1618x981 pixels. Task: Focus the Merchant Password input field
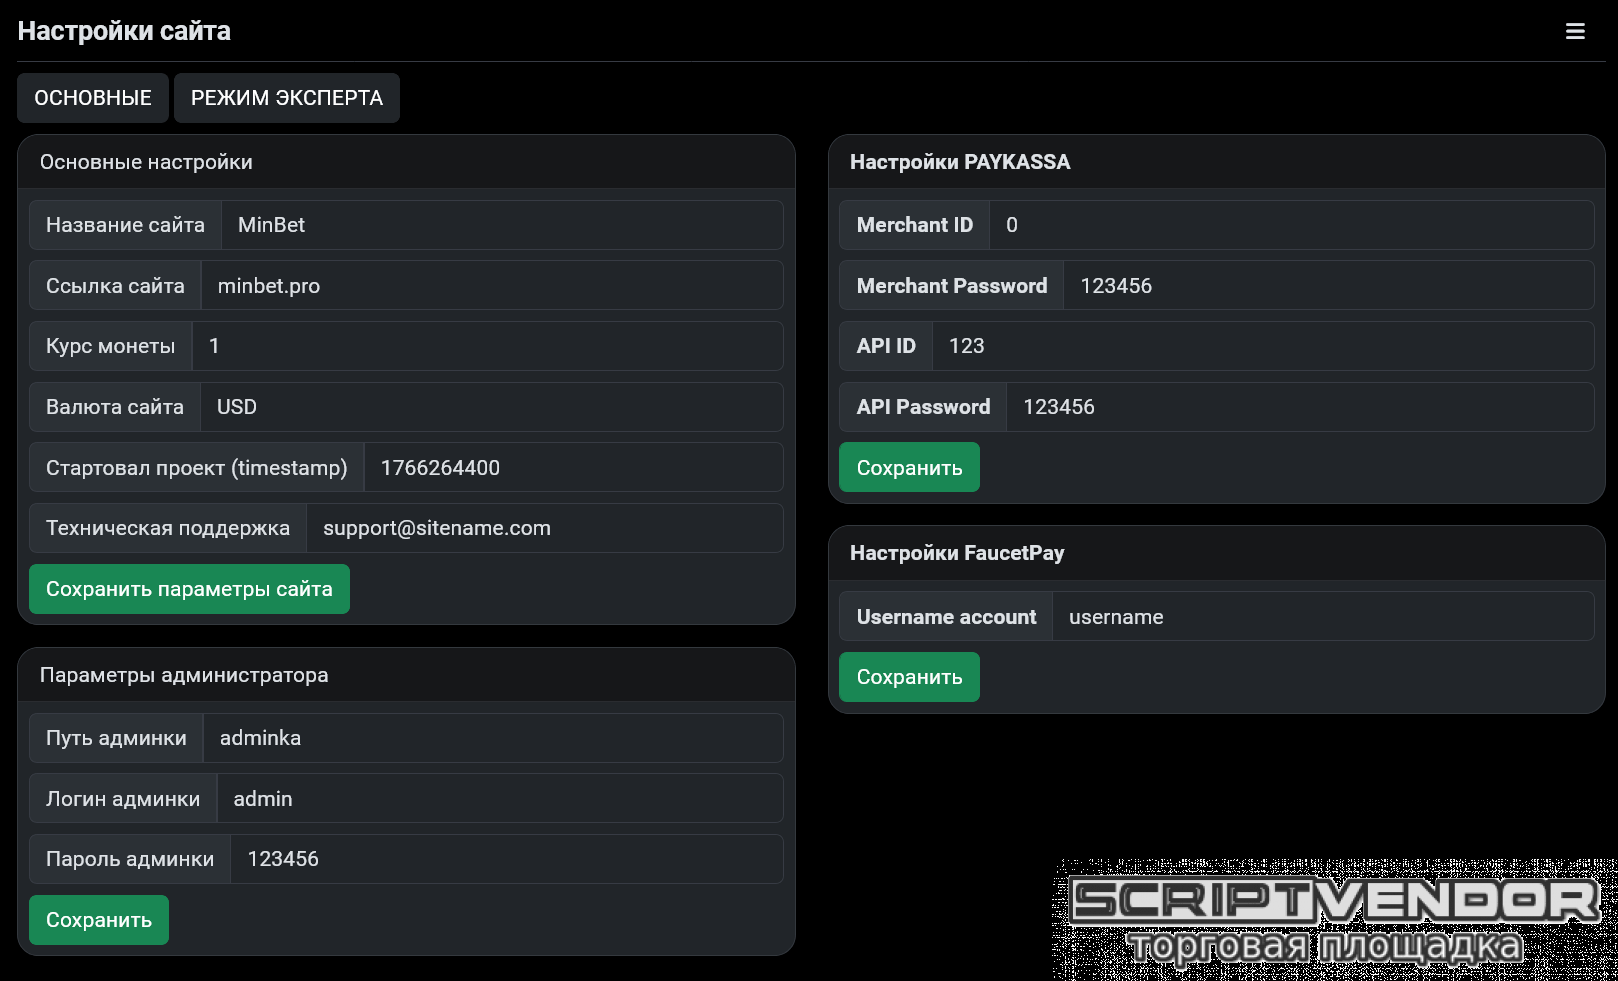pos(1328,286)
